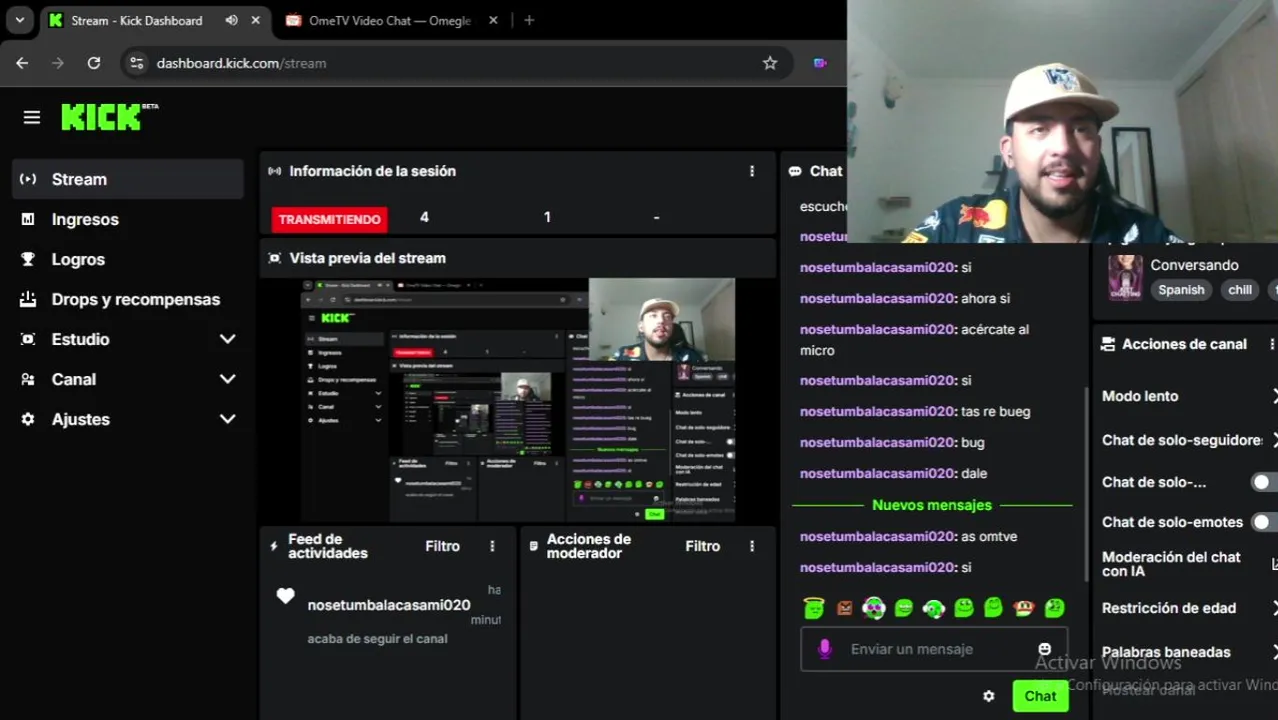This screenshot has width=1278, height=720.
Task: Toggle the Chat de solo-emotes switch
Action: click(x=1263, y=522)
